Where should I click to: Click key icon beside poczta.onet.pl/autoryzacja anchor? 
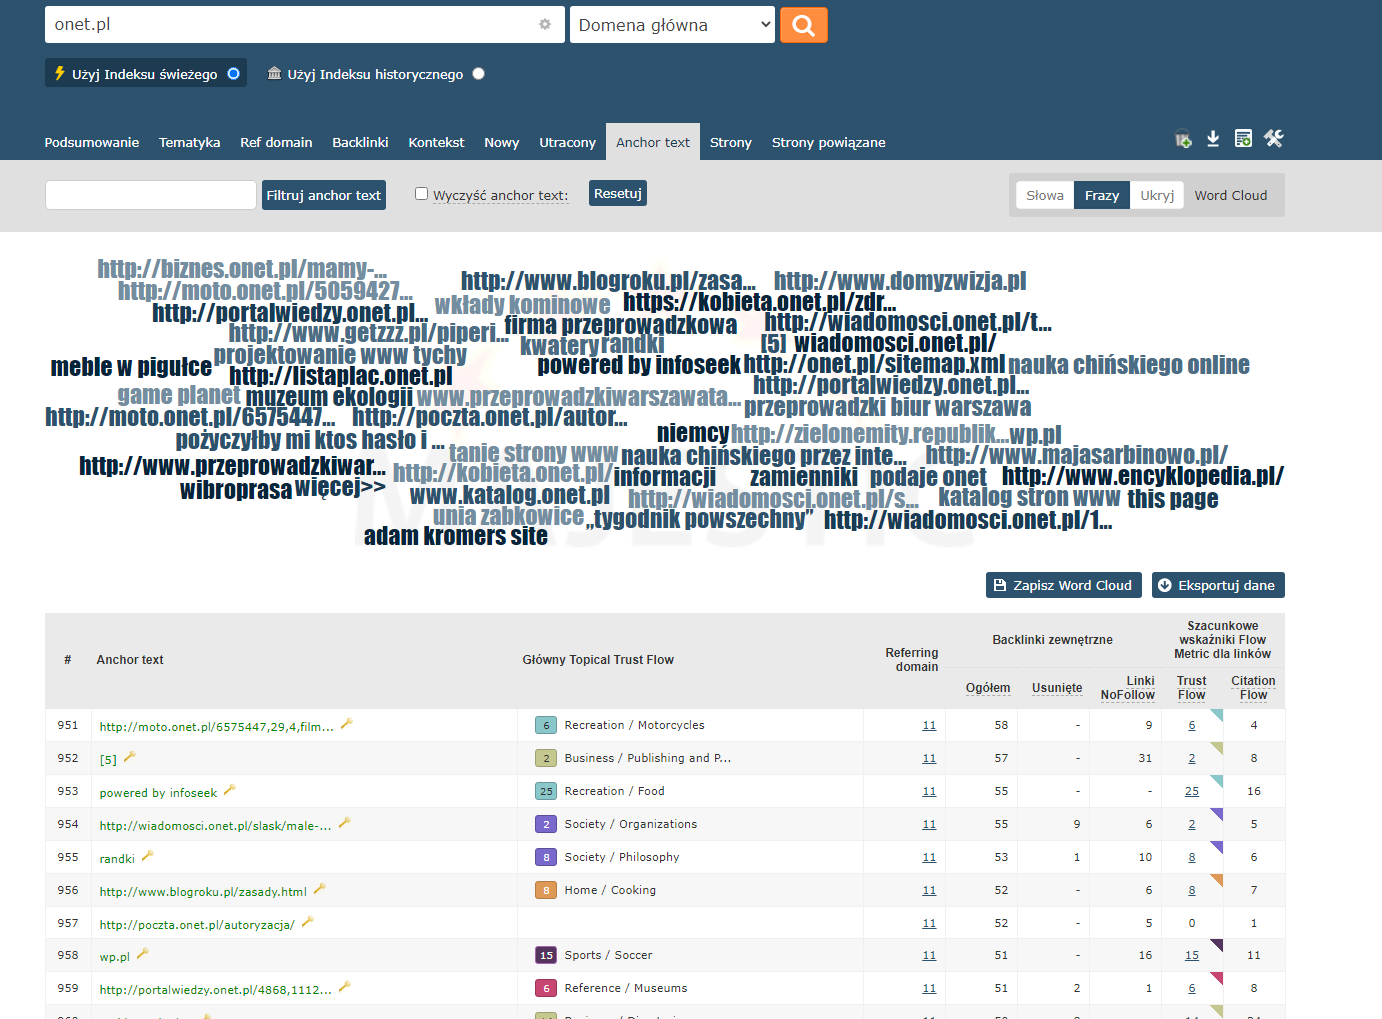(307, 922)
